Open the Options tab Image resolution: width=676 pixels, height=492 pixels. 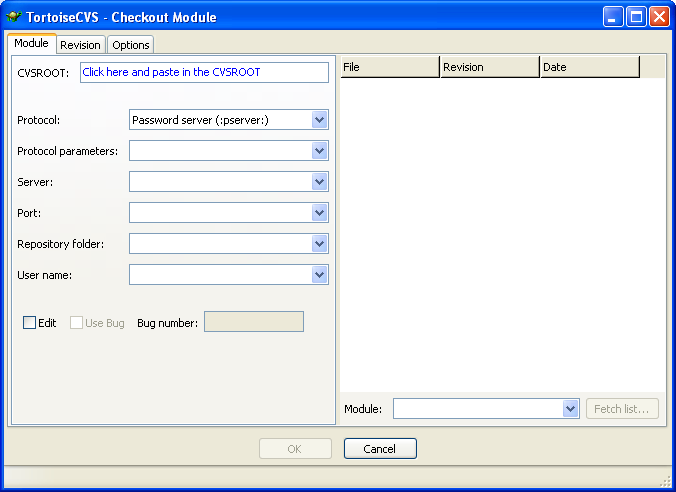click(x=130, y=45)
